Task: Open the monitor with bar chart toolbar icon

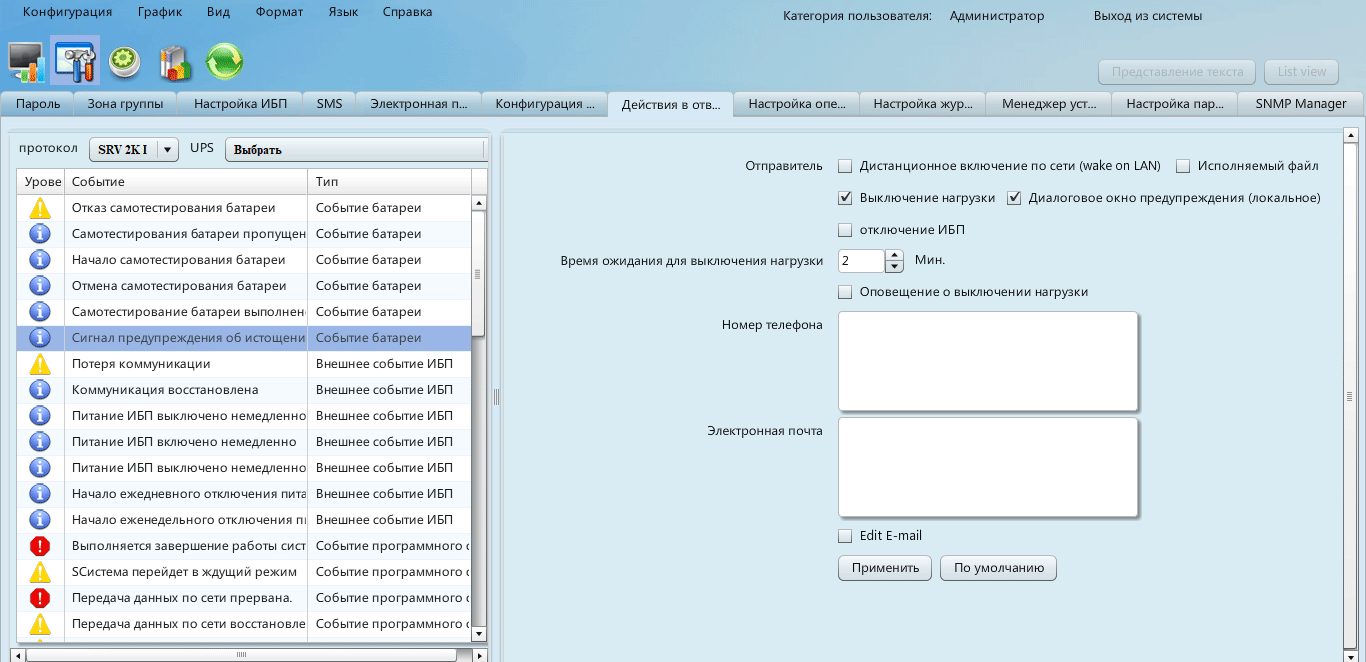Action: coord(28,63)
